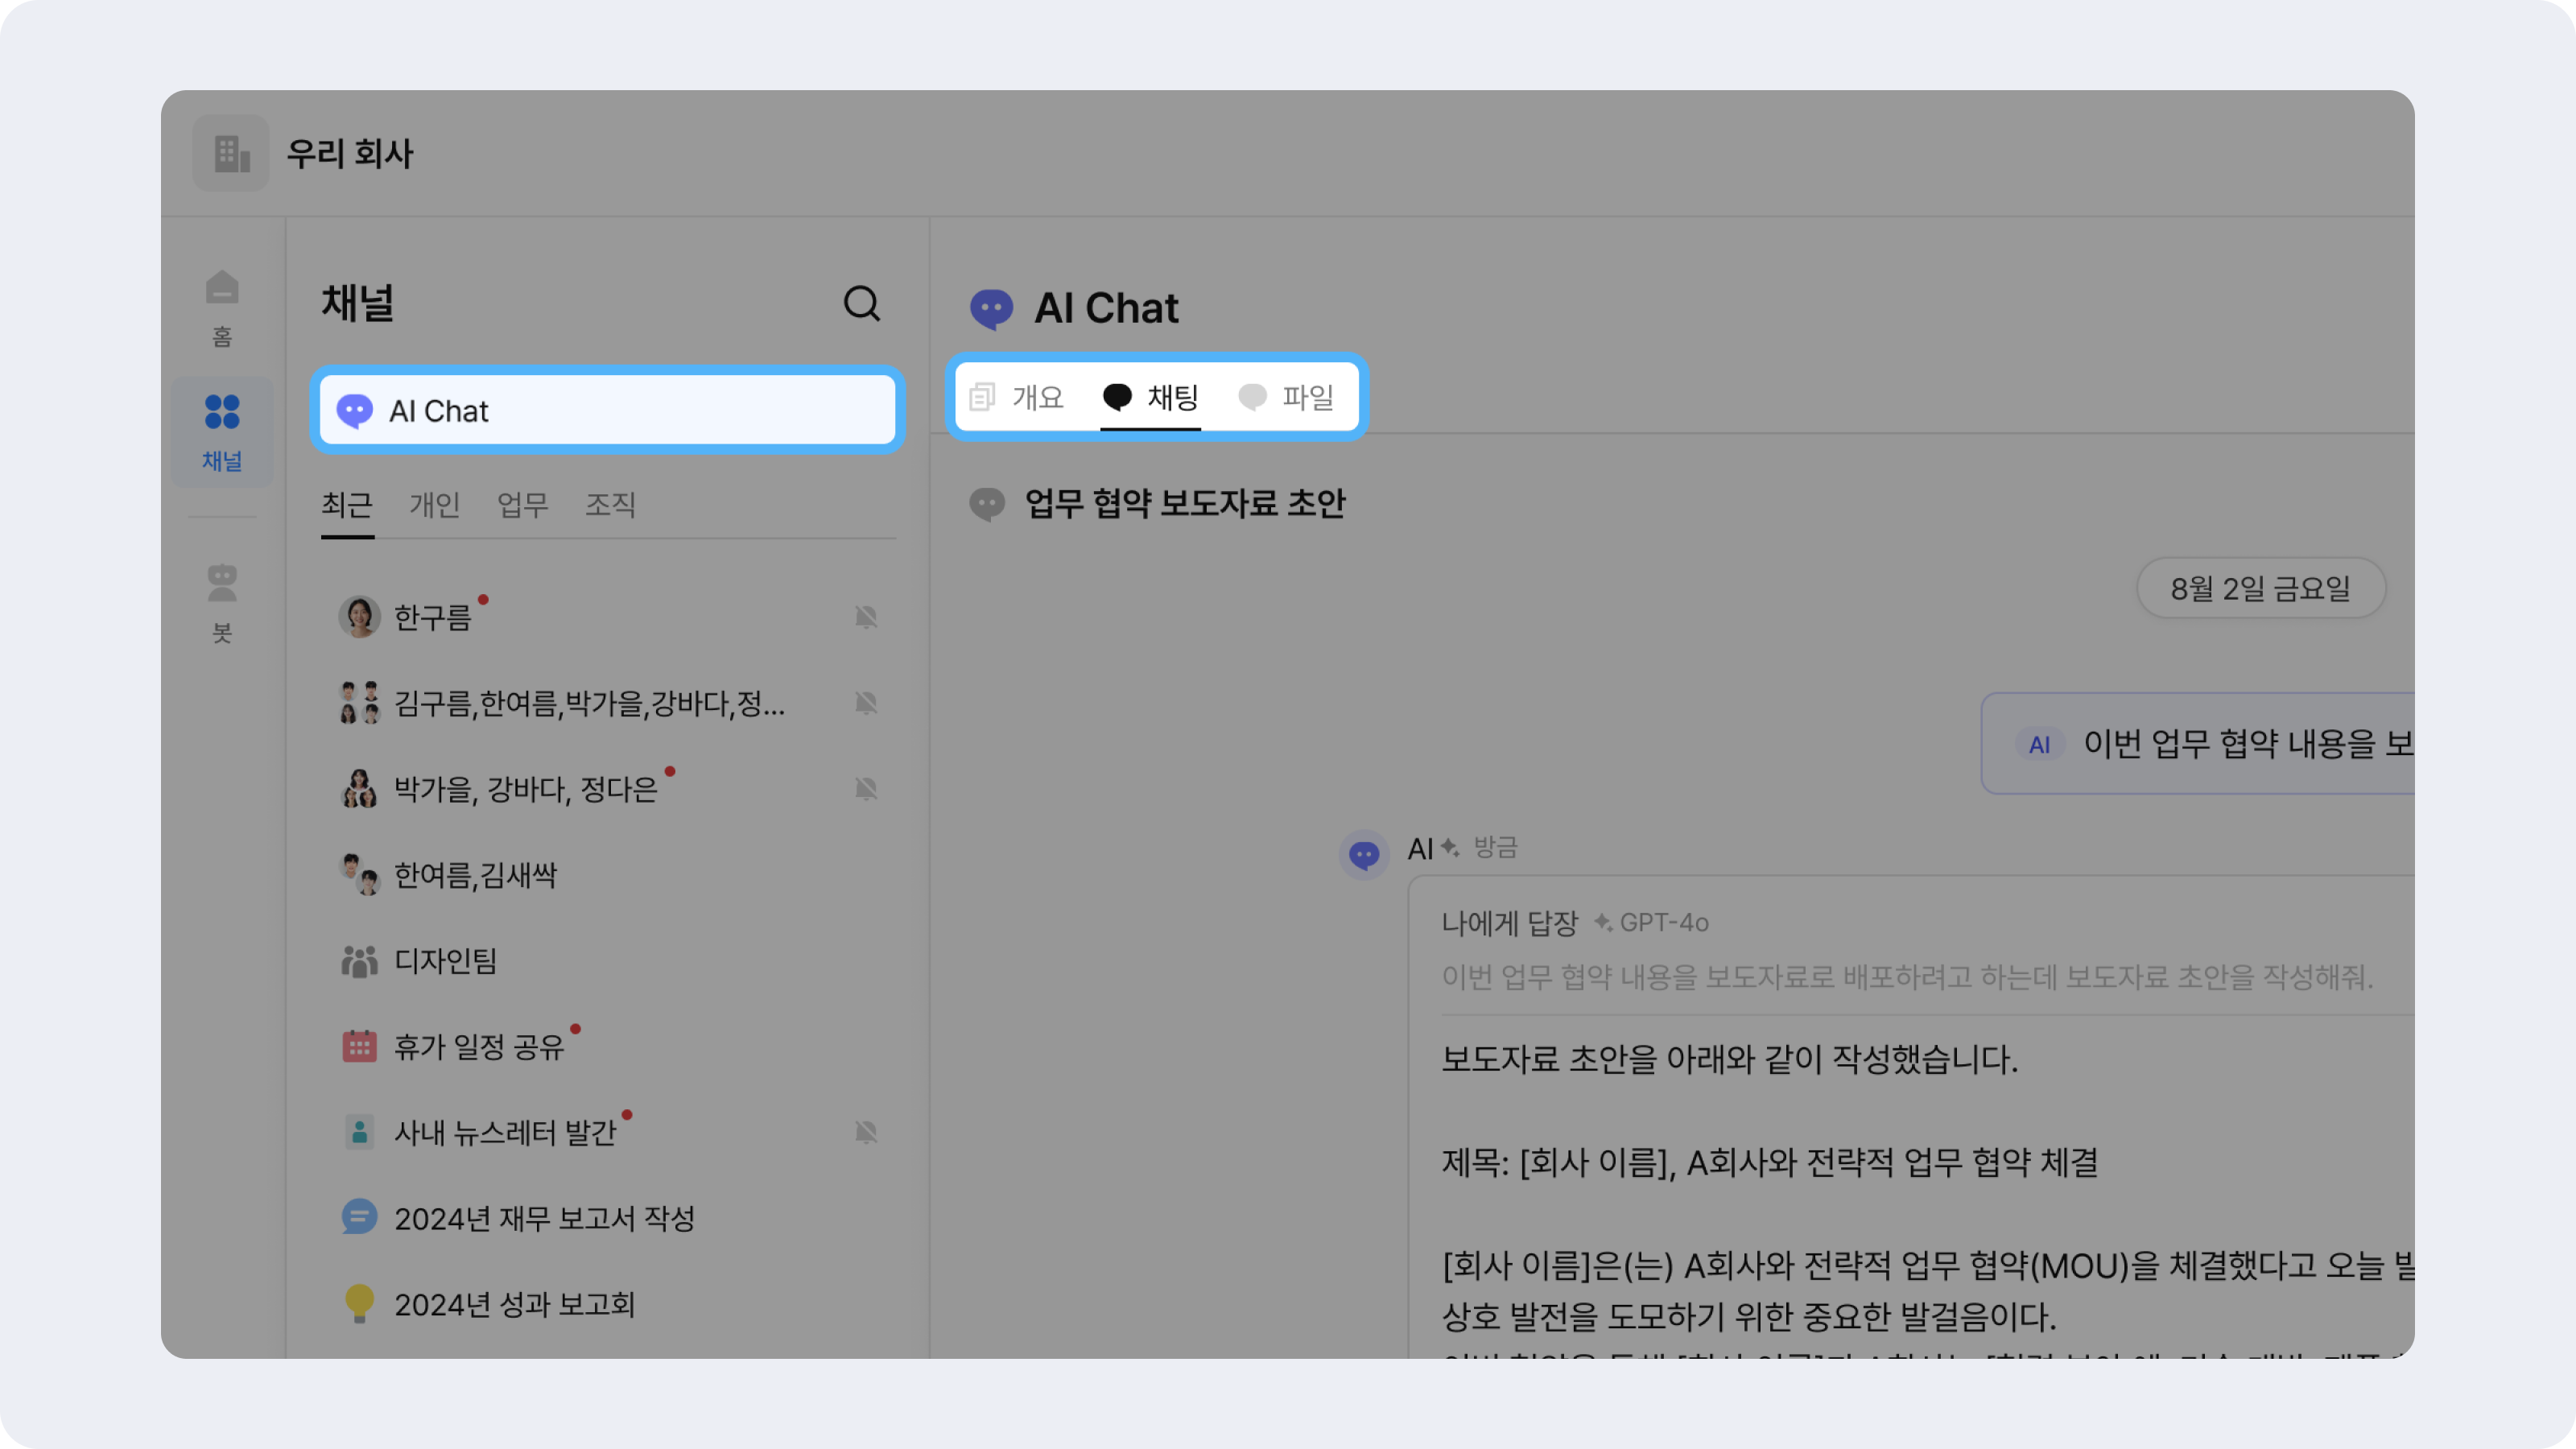Toggle mute bell for 김구름 group chat
Screen dimensions: 2576x1449
[x=866, y=703]
